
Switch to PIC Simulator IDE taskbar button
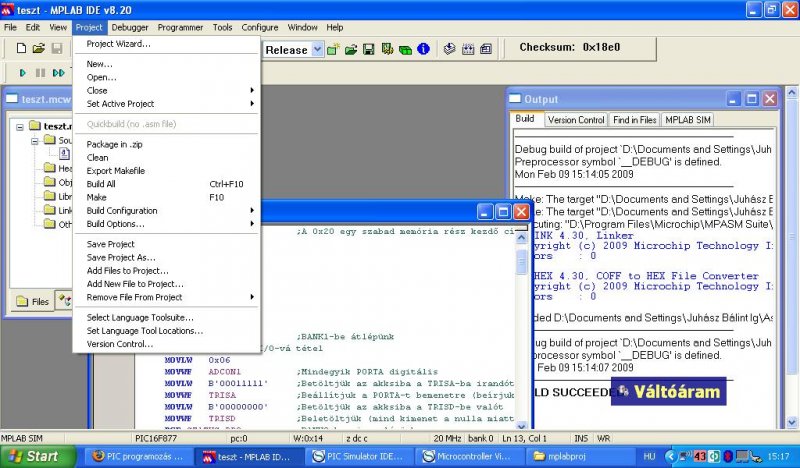359,456
